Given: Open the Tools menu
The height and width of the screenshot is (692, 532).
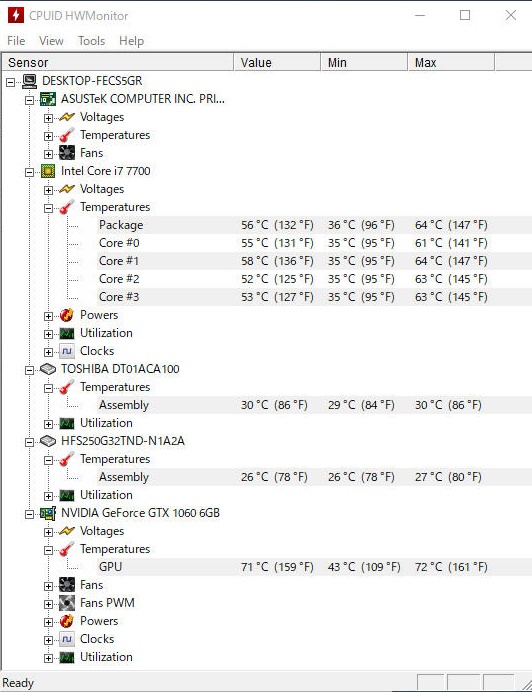Looking at the screenshot, I should point(91,41).
